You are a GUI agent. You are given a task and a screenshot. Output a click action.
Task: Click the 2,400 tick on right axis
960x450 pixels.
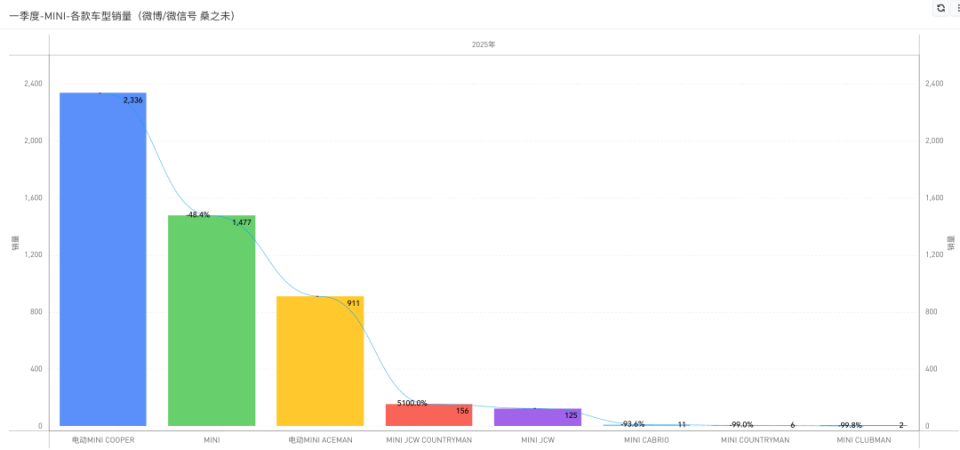[934, 83]
